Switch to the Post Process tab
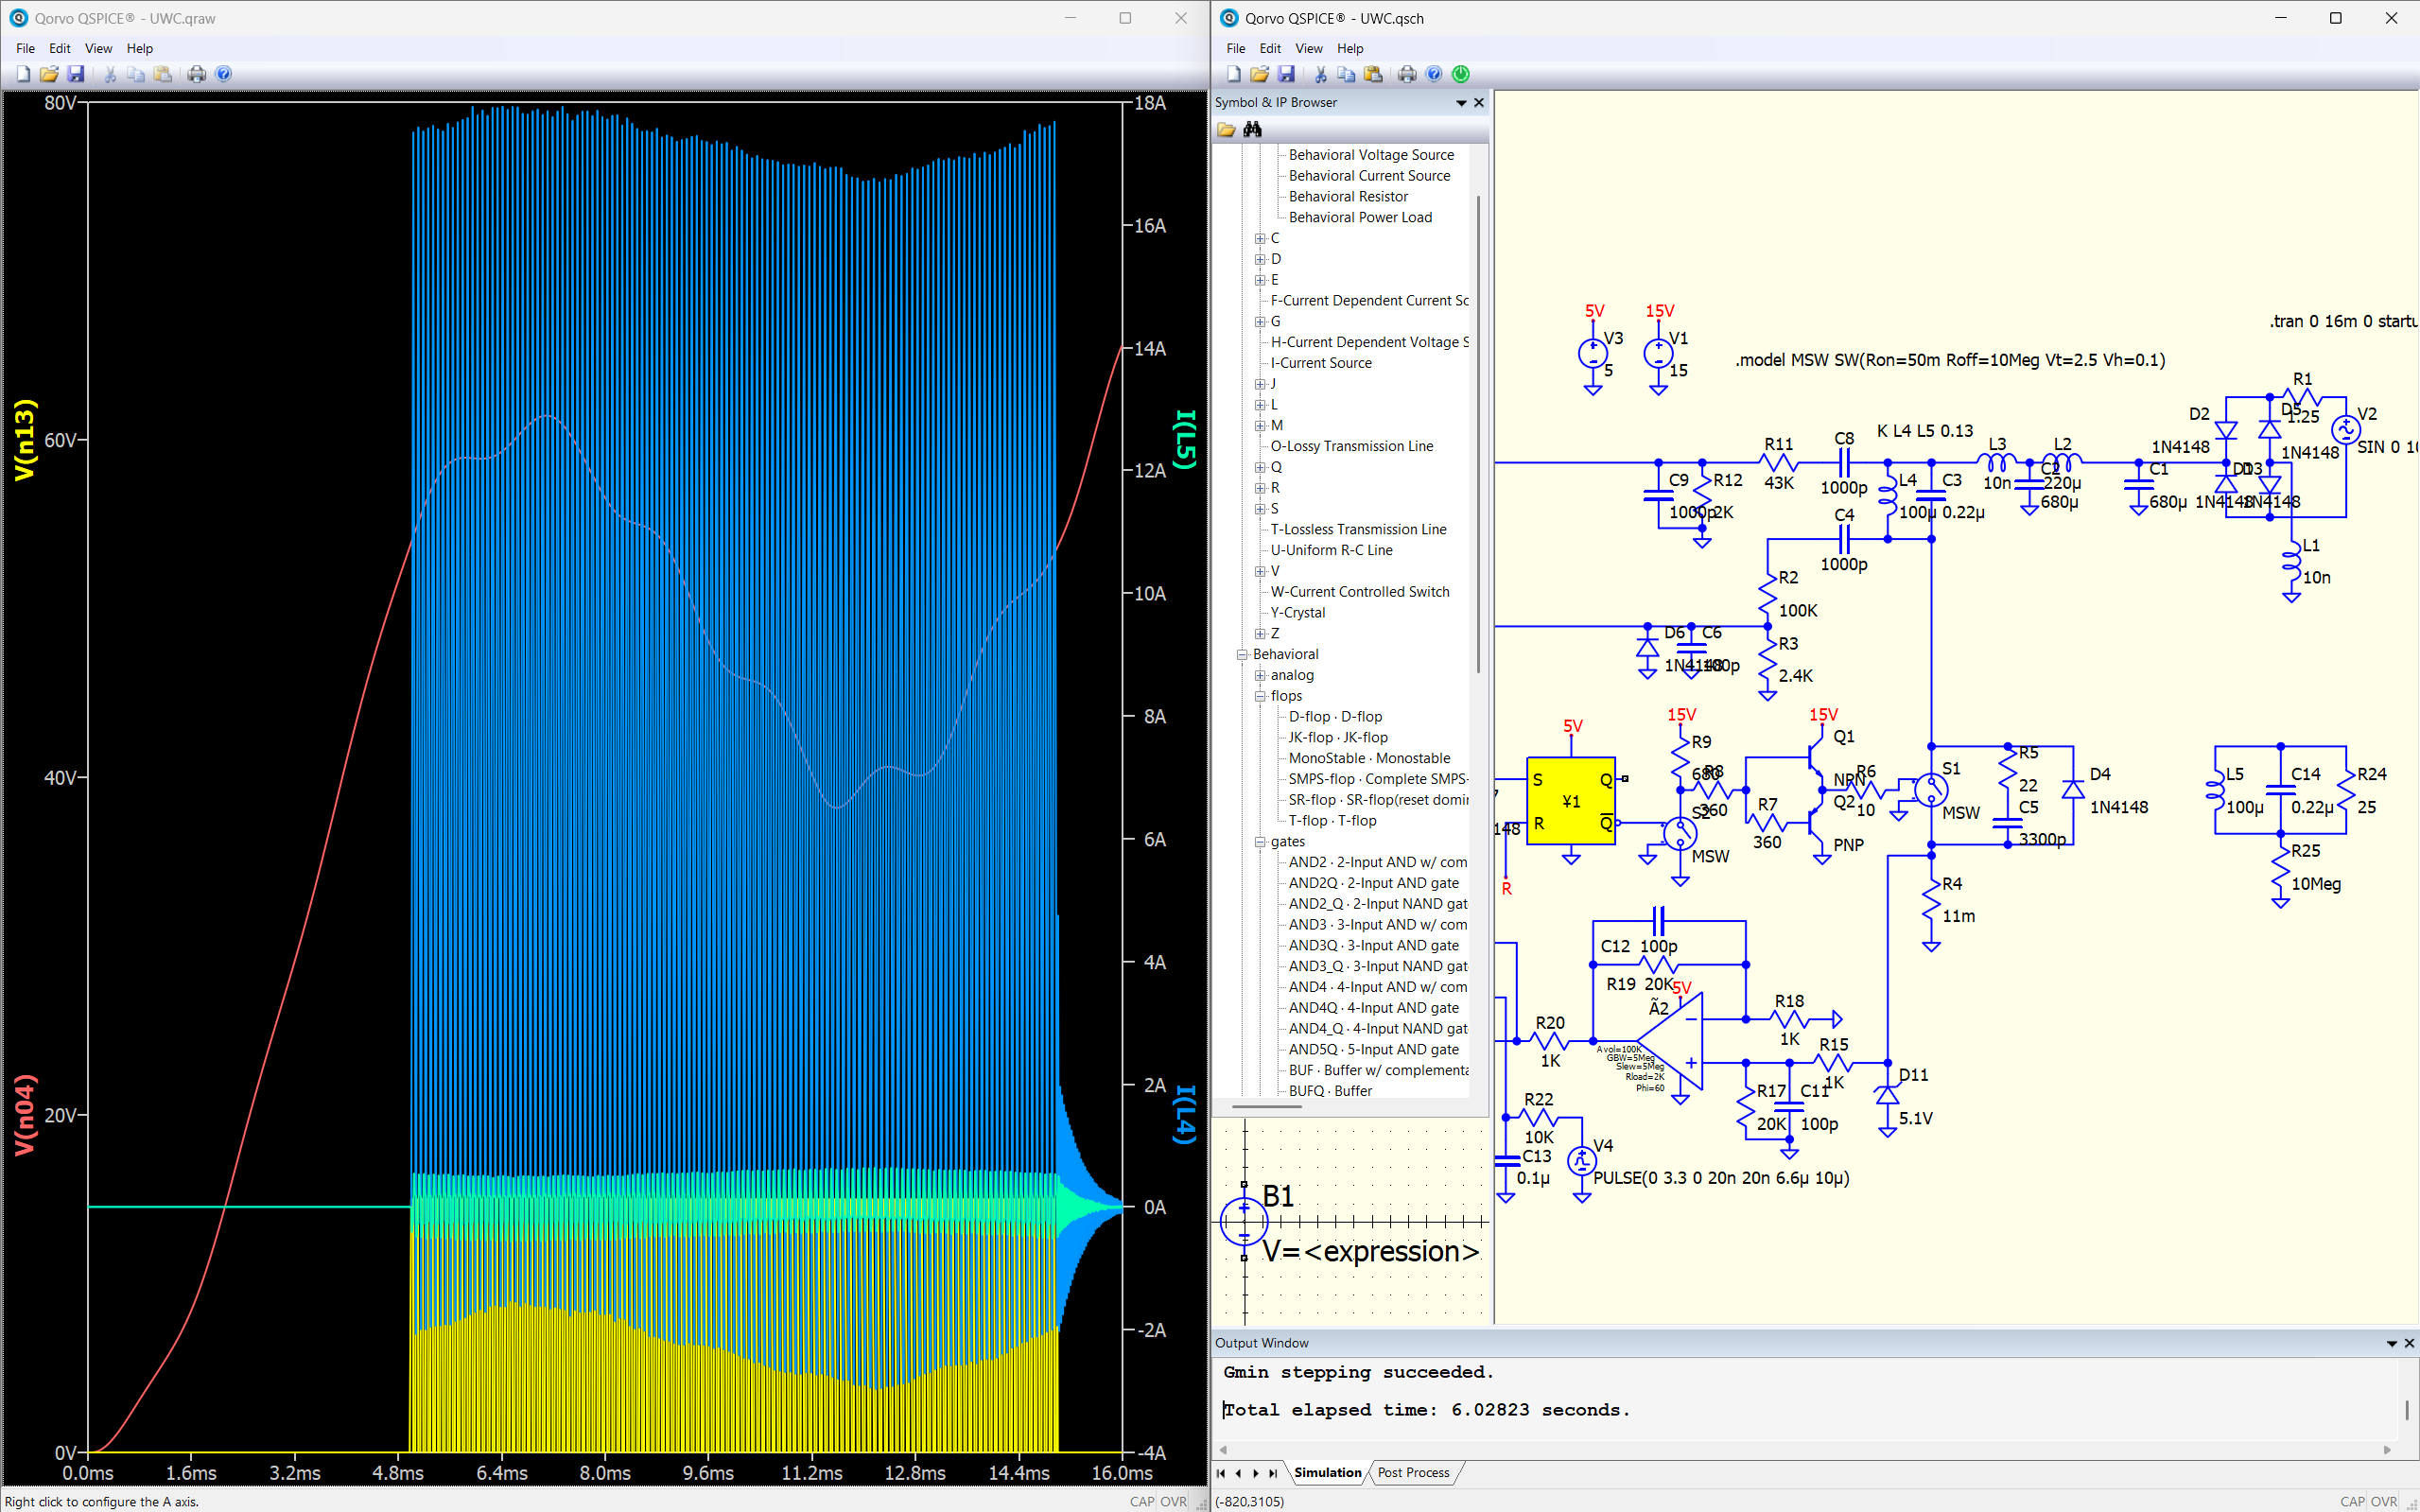This screenshot has width=2420, height=1512. (1412, 1472)
